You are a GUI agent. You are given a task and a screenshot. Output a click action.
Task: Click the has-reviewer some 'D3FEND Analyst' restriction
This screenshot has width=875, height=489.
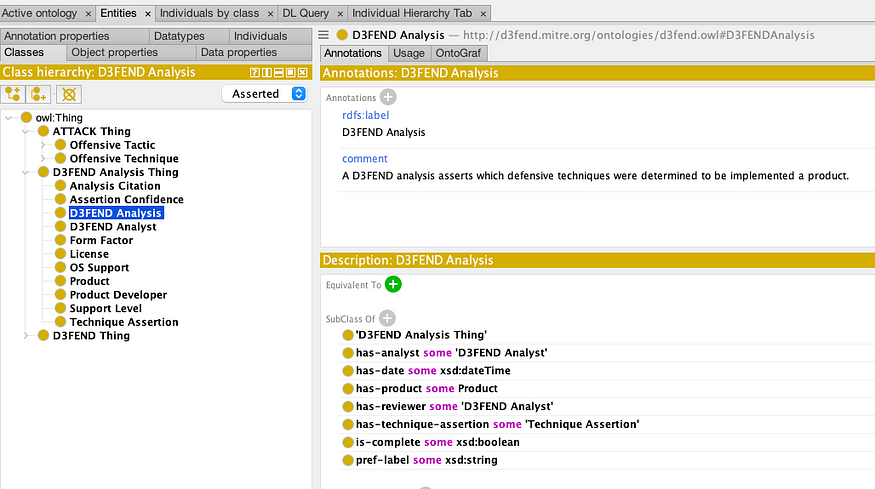pyautogui.click(x=454, y=406)
